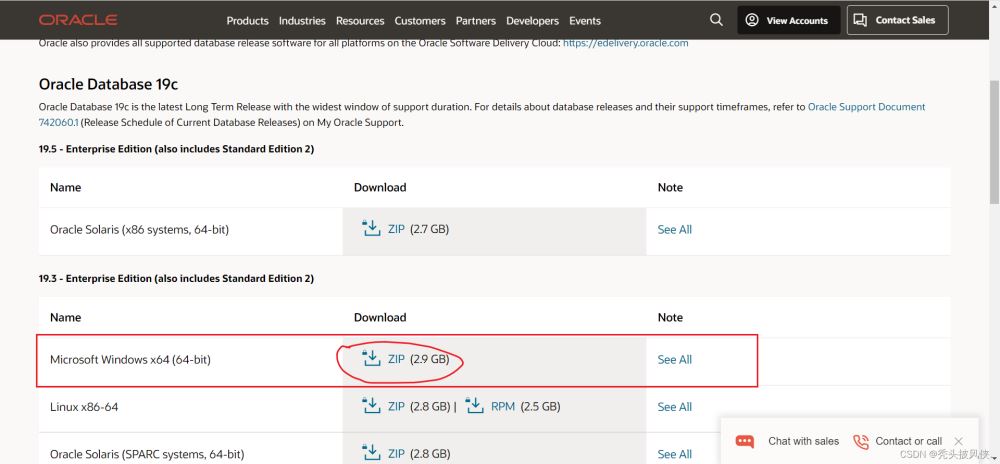Click the search magnifier icon
This screenshot has width=1000, height=464.
[x=715, y=20]
